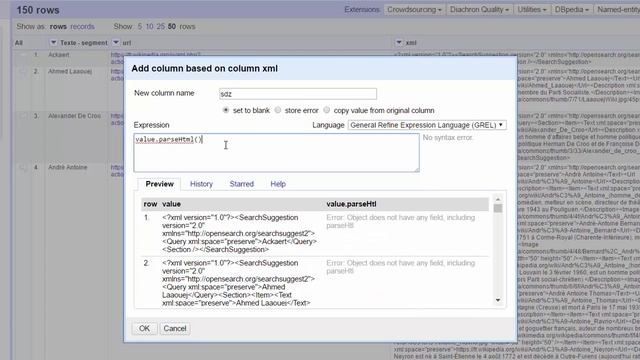Click the preview scrollbar down arrow
Viewport: 640px width, 360px height.
(498, 300)
